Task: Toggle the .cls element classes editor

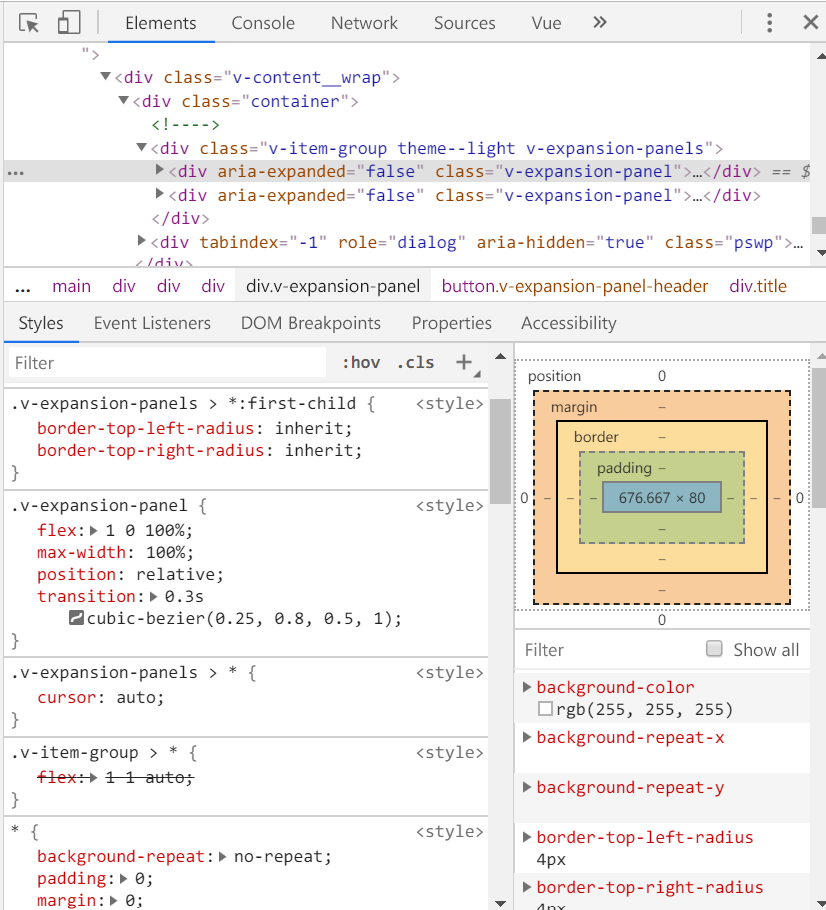Action: pos(416,362)
